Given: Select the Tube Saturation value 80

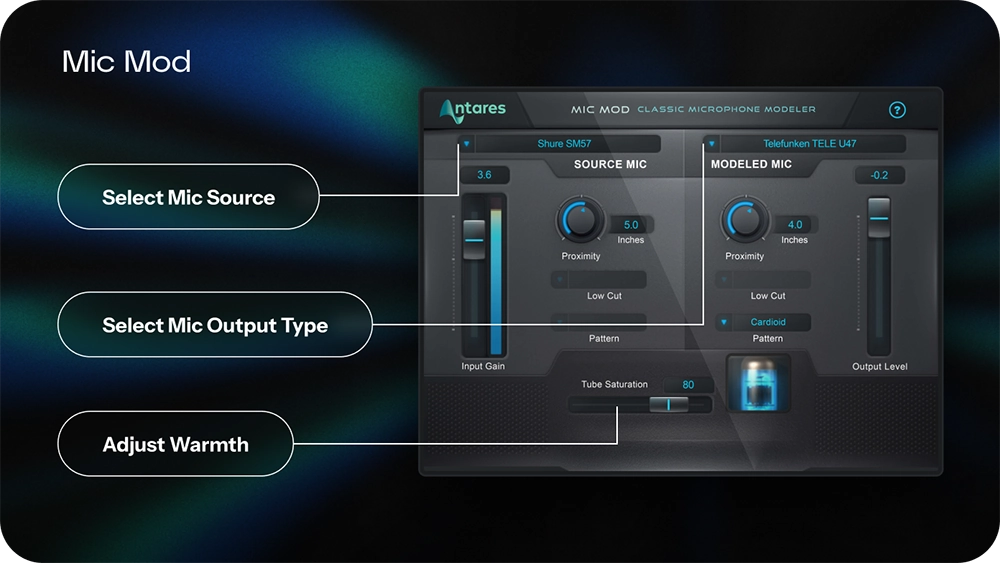Looking at the screenshot, I should (688, 384).
